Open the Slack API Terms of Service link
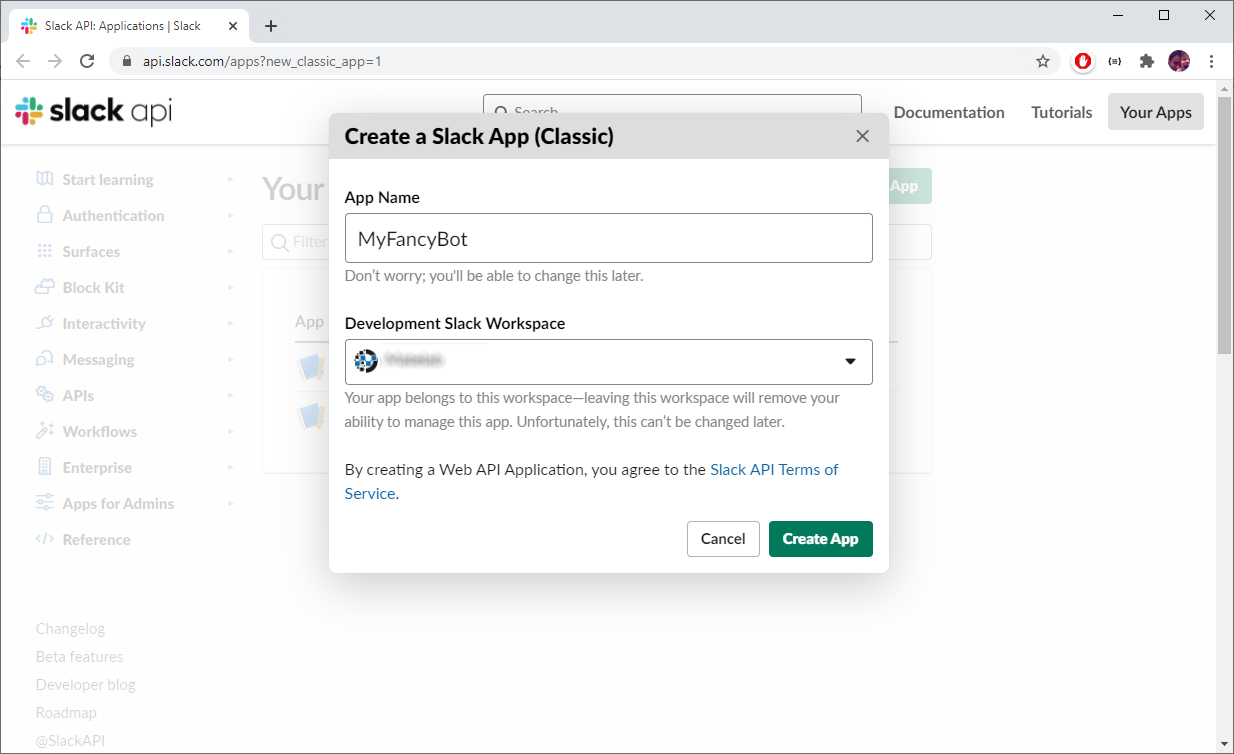 click(773, 470)
